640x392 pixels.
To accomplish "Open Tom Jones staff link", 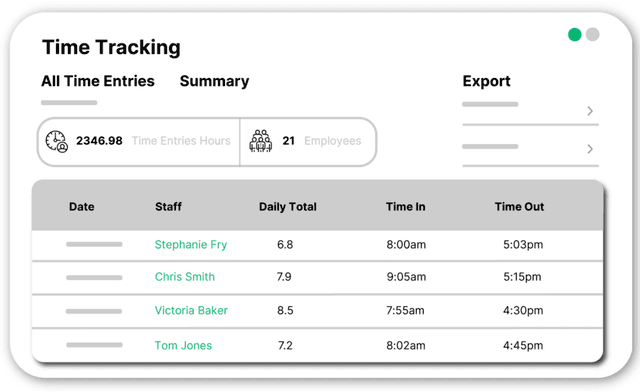I will tap(183, 345).
